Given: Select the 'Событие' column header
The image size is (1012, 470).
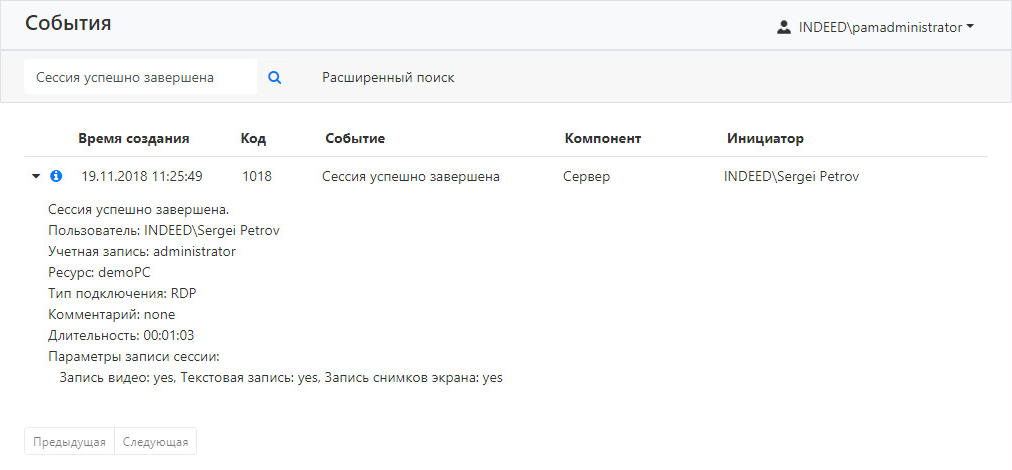Looking at the screenshot, I should pos(355,138).
